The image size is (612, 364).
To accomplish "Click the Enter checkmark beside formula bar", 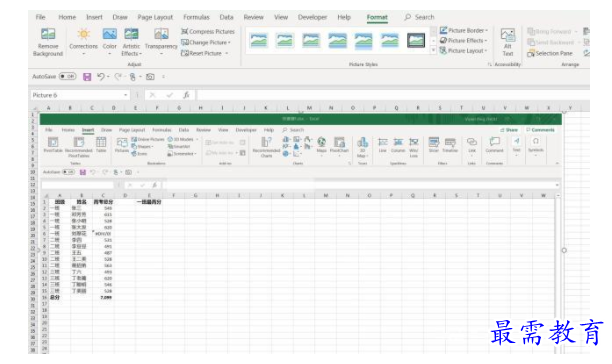I will pyautogui.click(x=170, y=95).
